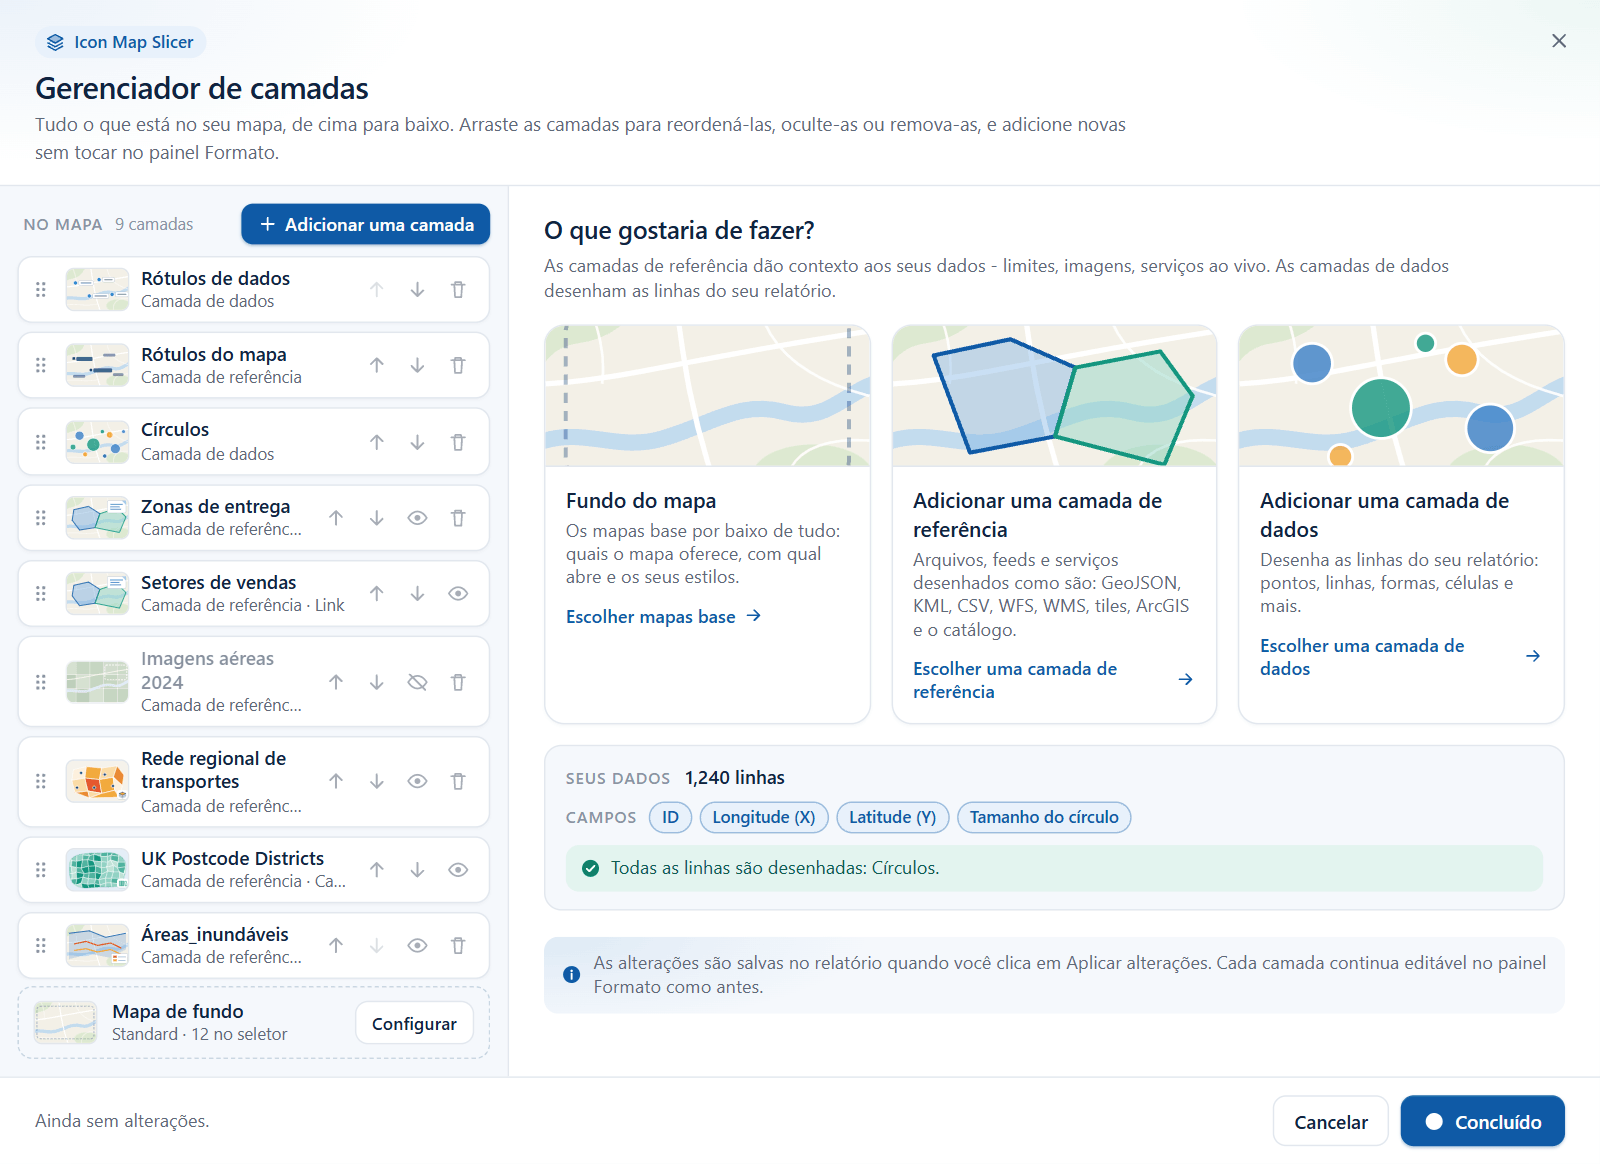Delete the Rótulos de dados layer
The height and width of the screenshot is (1164, 1600).
pyautogui.click(x=458, y=290)
